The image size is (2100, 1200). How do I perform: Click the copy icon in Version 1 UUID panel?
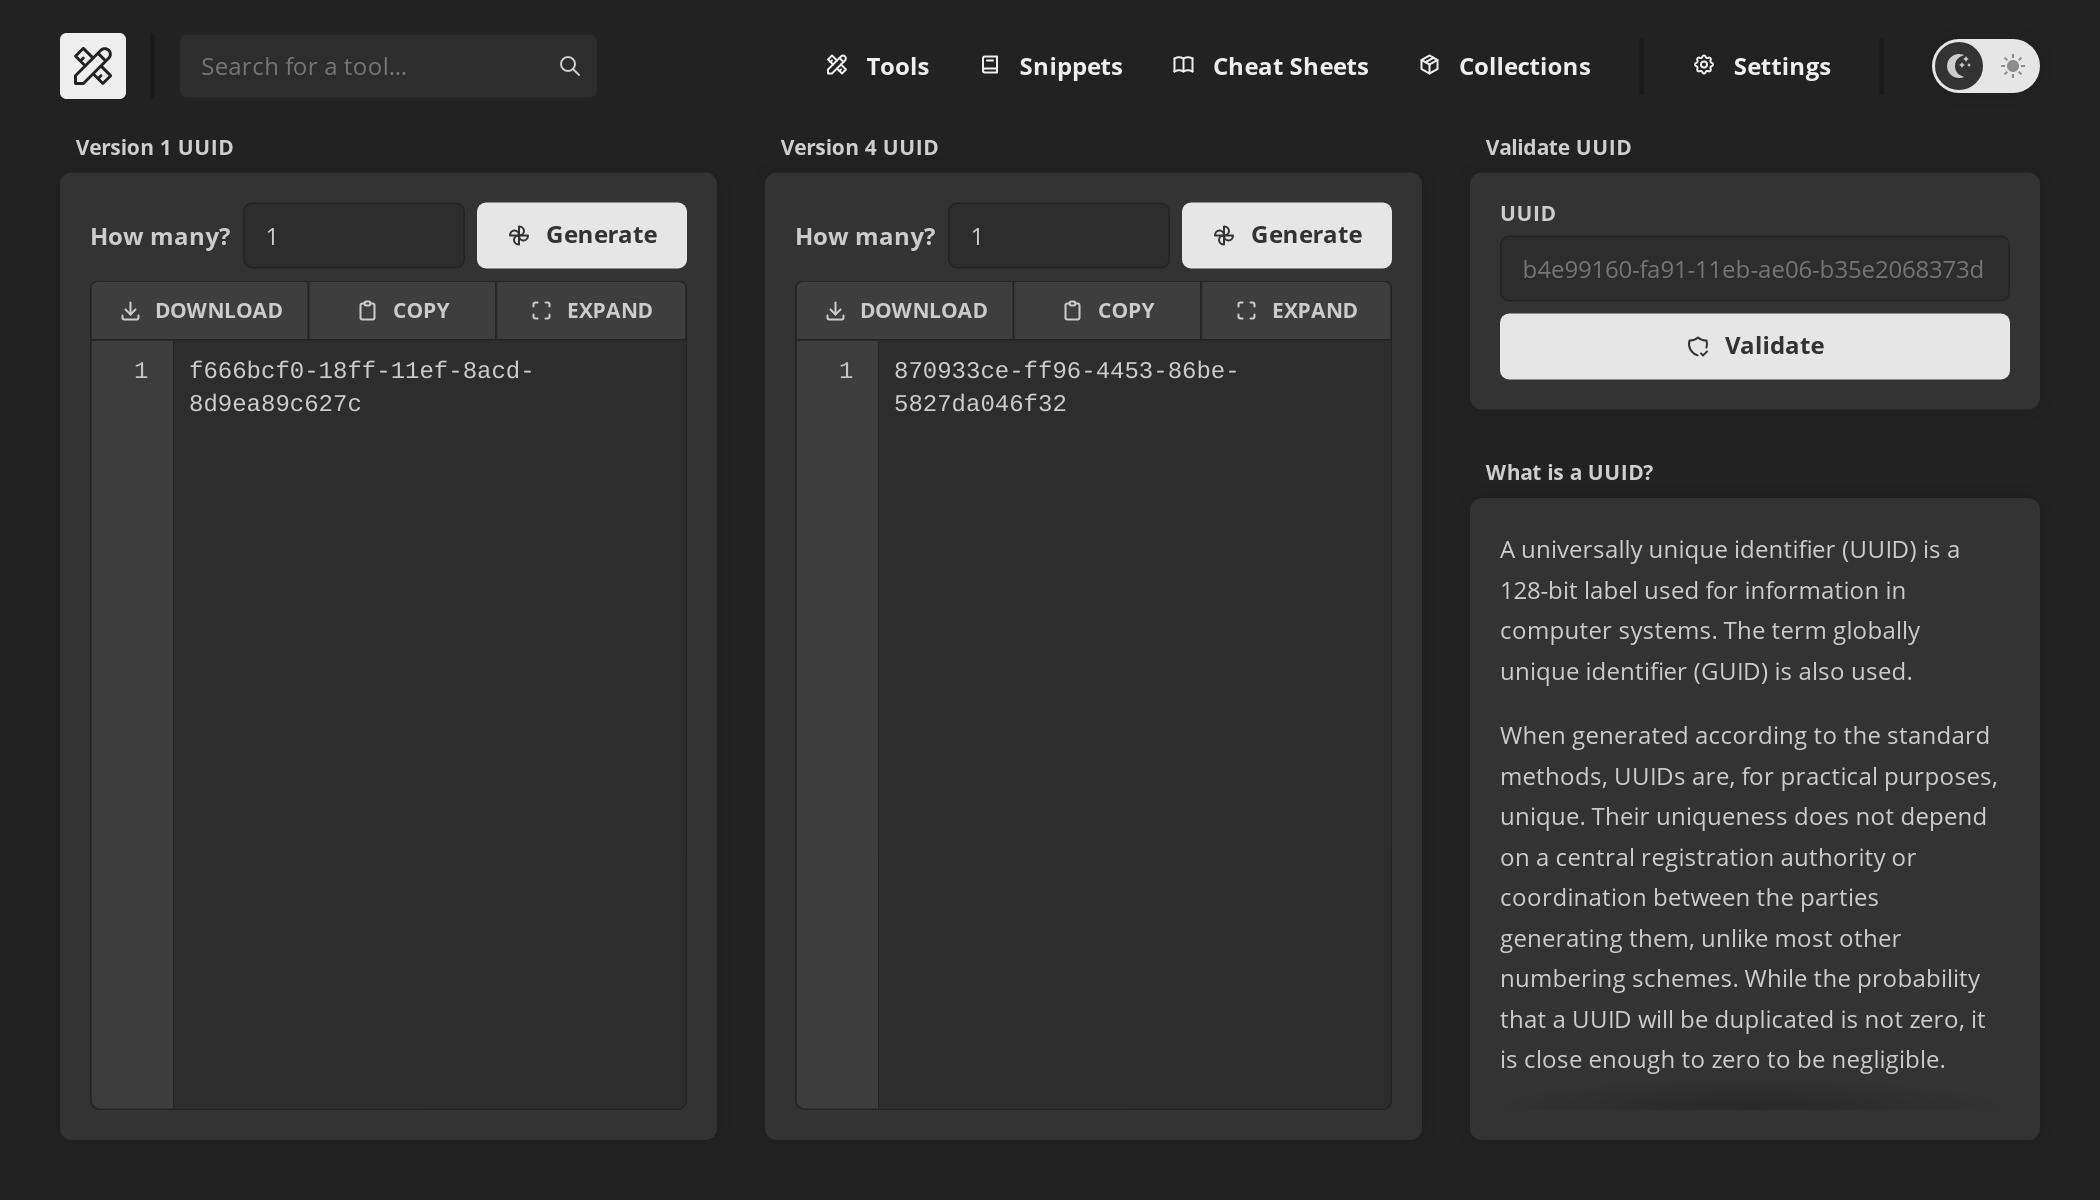(368, 310)
